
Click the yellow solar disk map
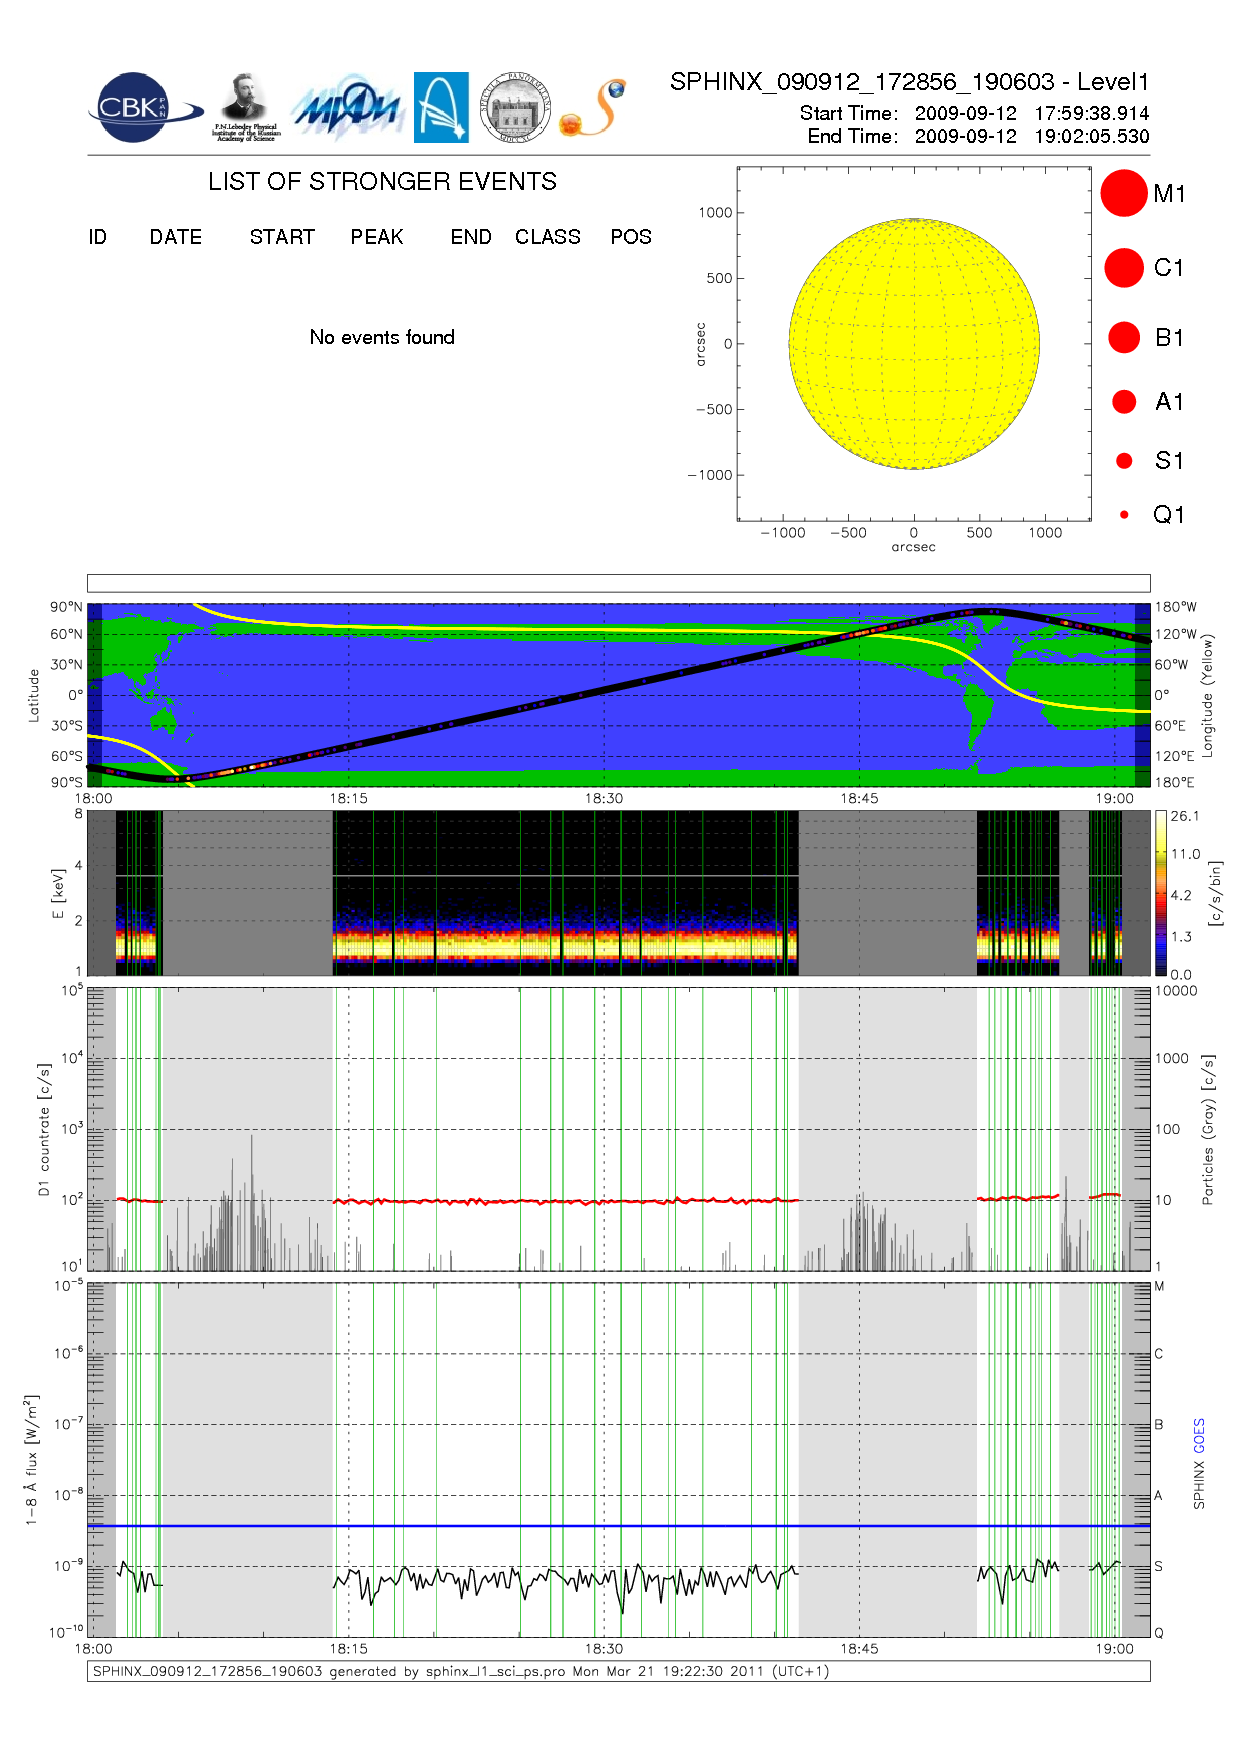click(913, 343)
